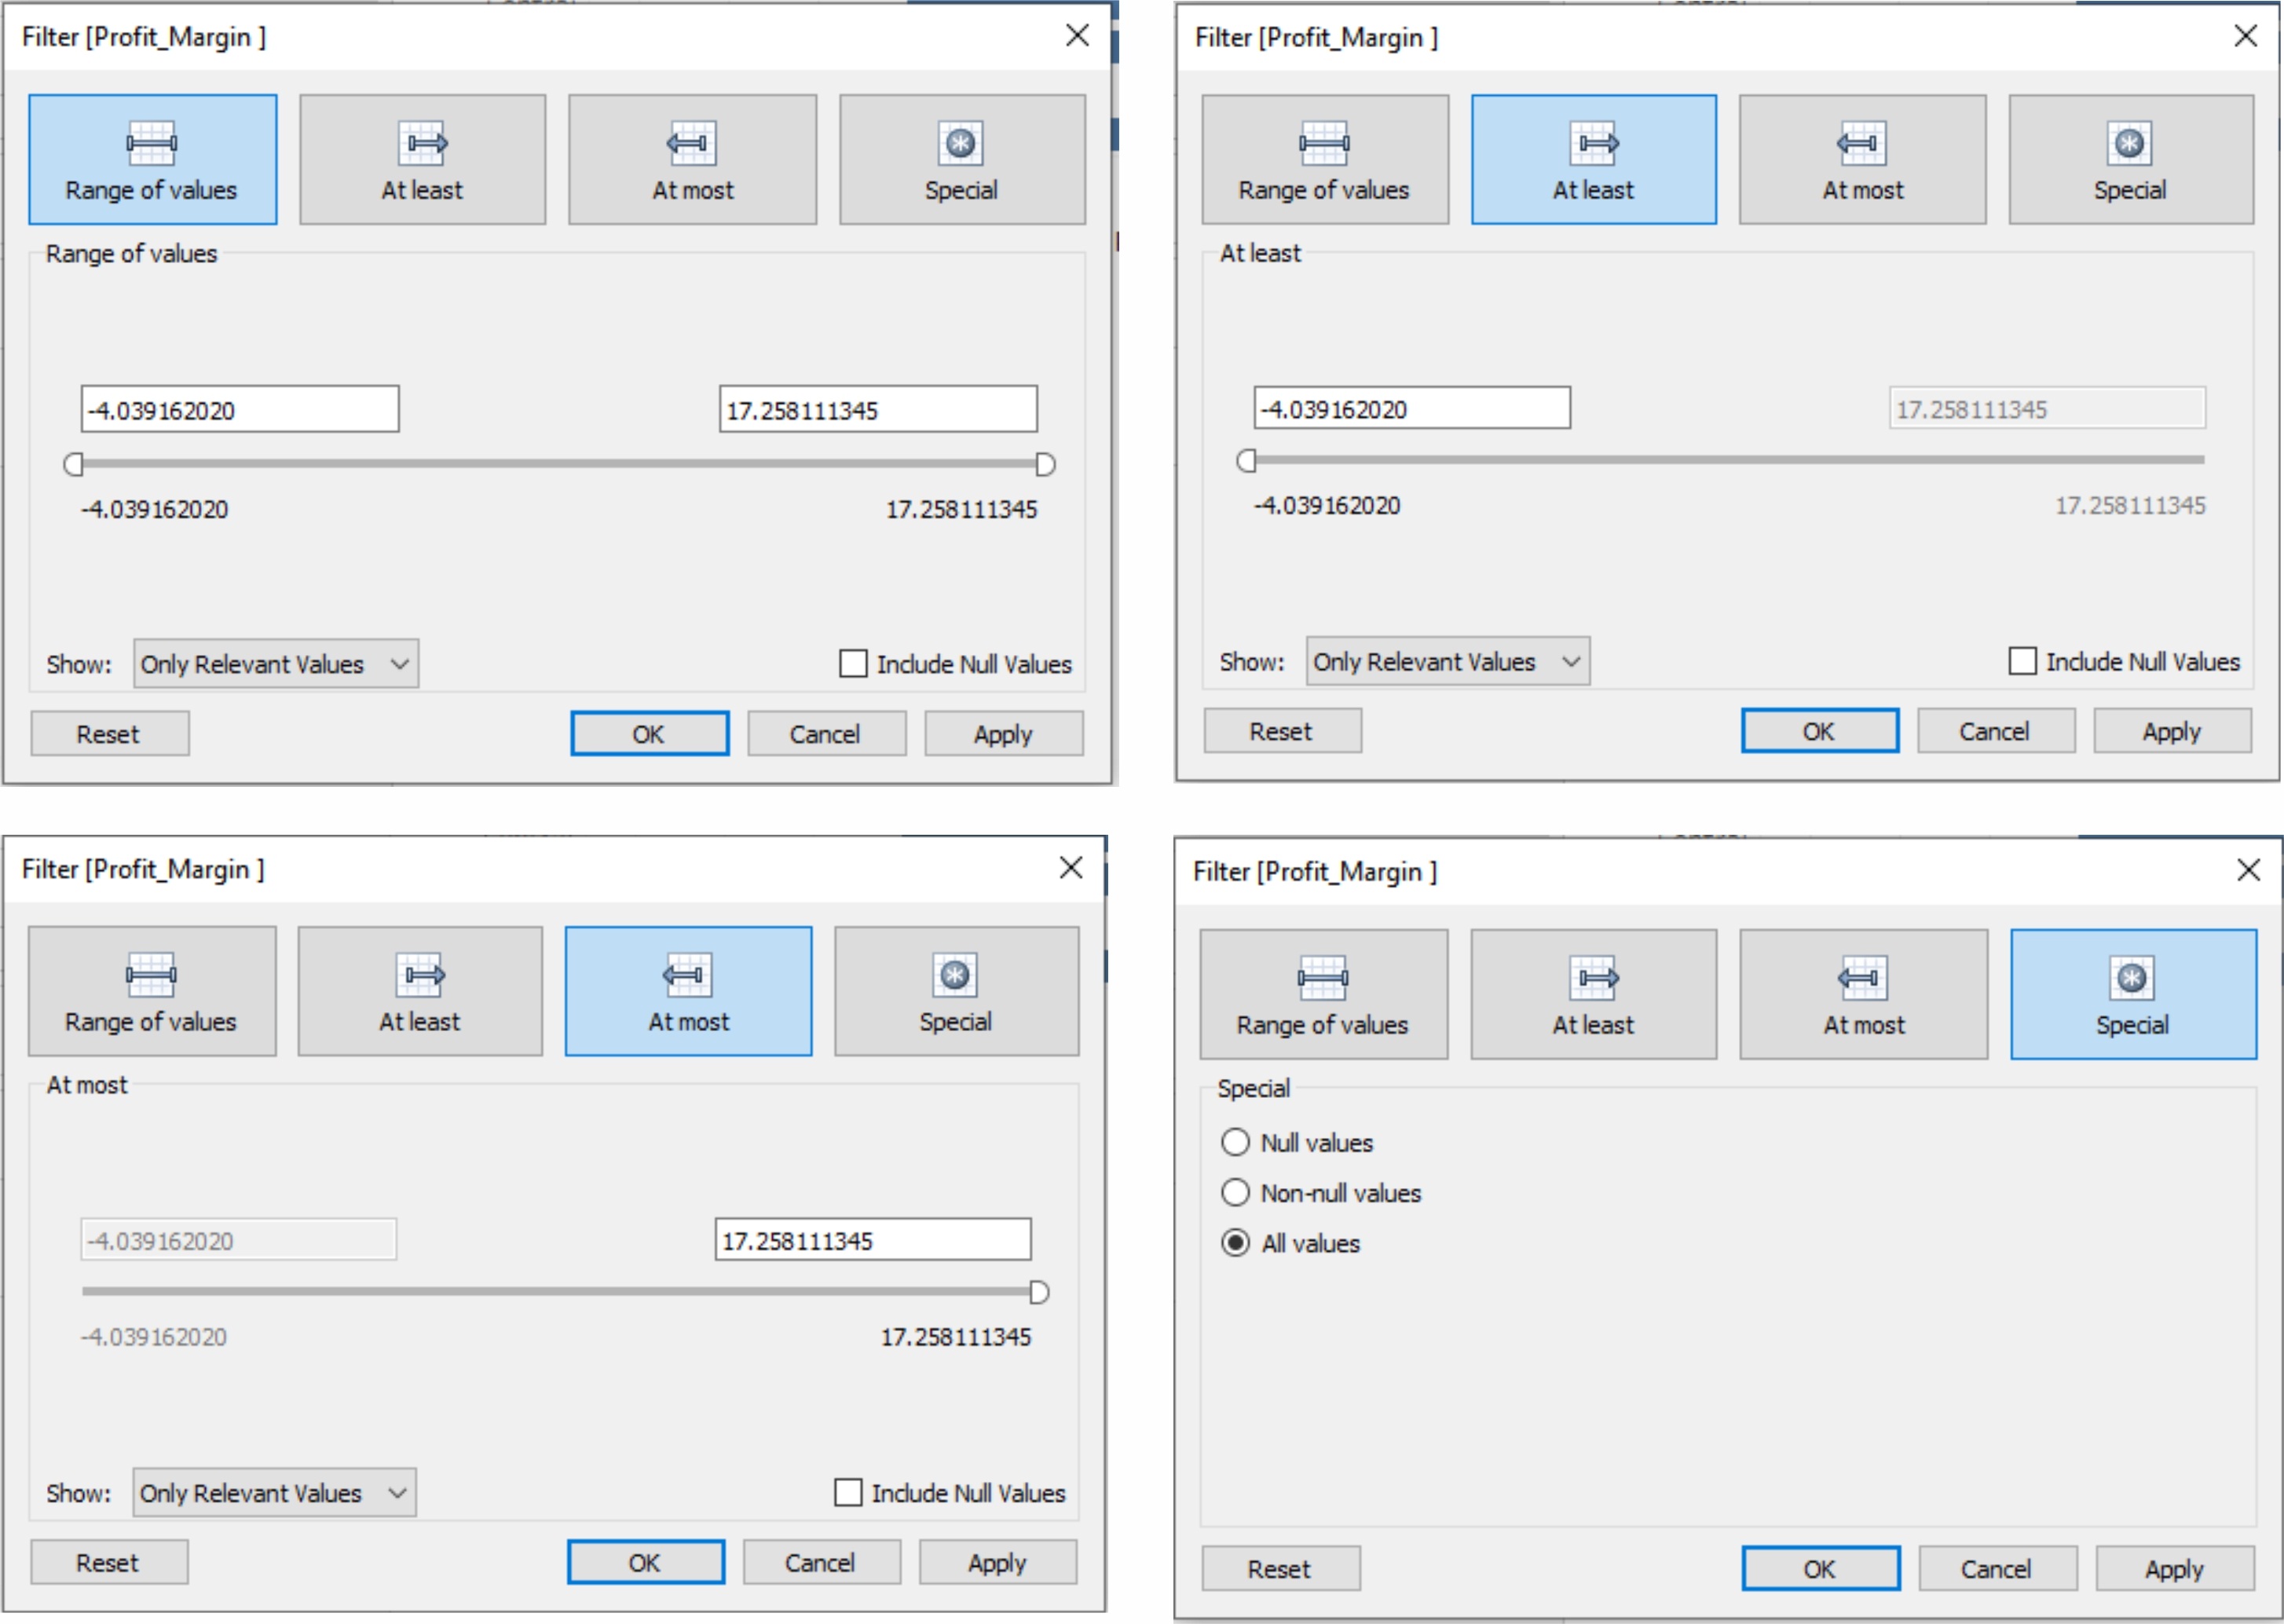Select Special icon in top-right dialog

tap(2131, 160)
